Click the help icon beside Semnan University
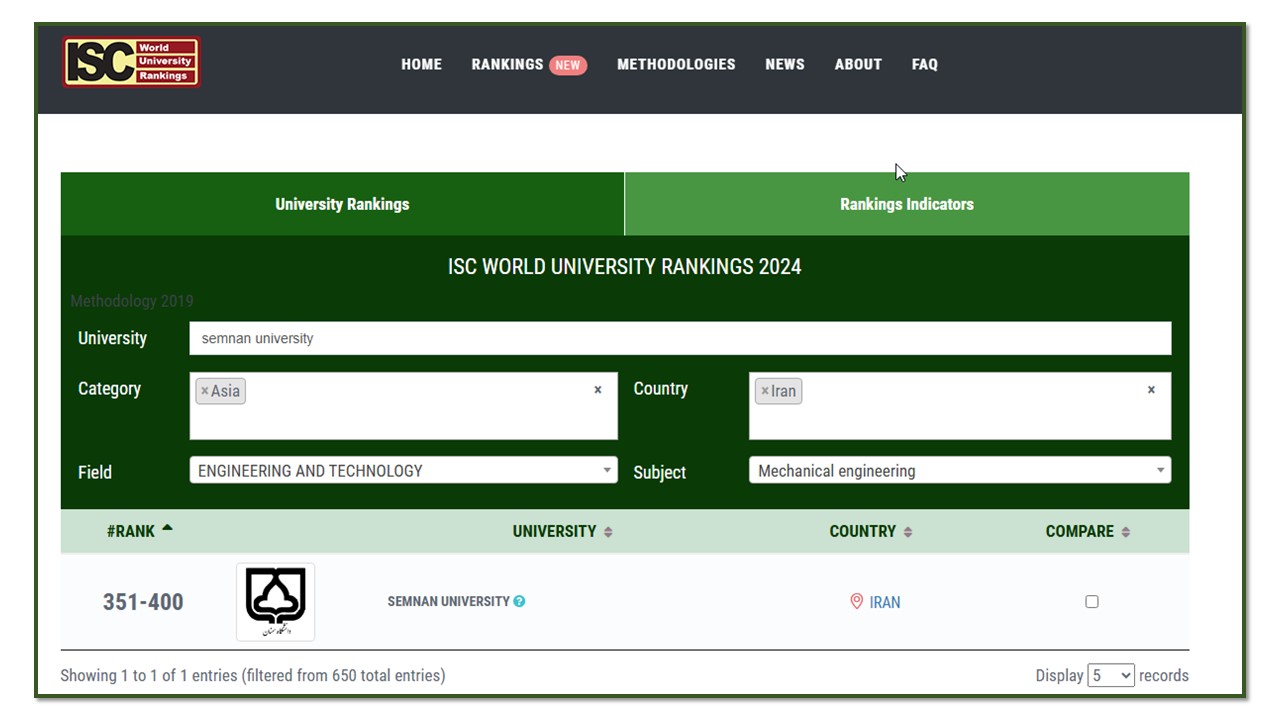This screenshot has height=720, width=1280. click(519, 601)
